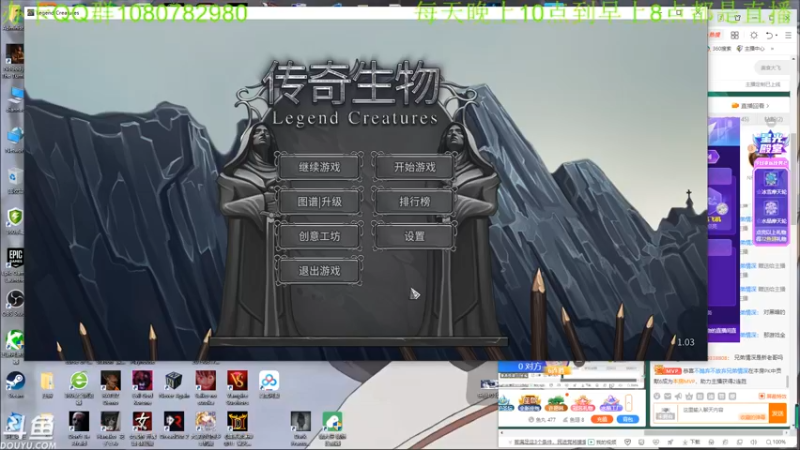
Task: Click the purple mountain gift icon
Action: [610, 403]
